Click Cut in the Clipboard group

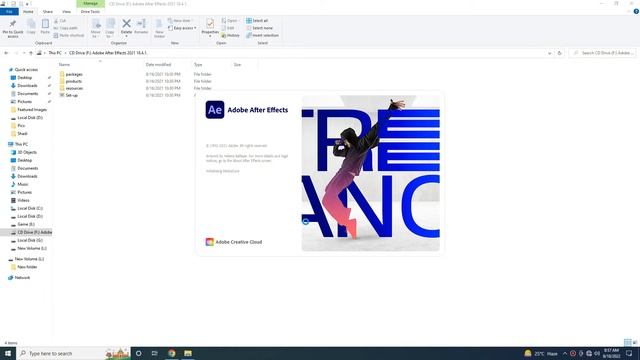pos(60,21)
